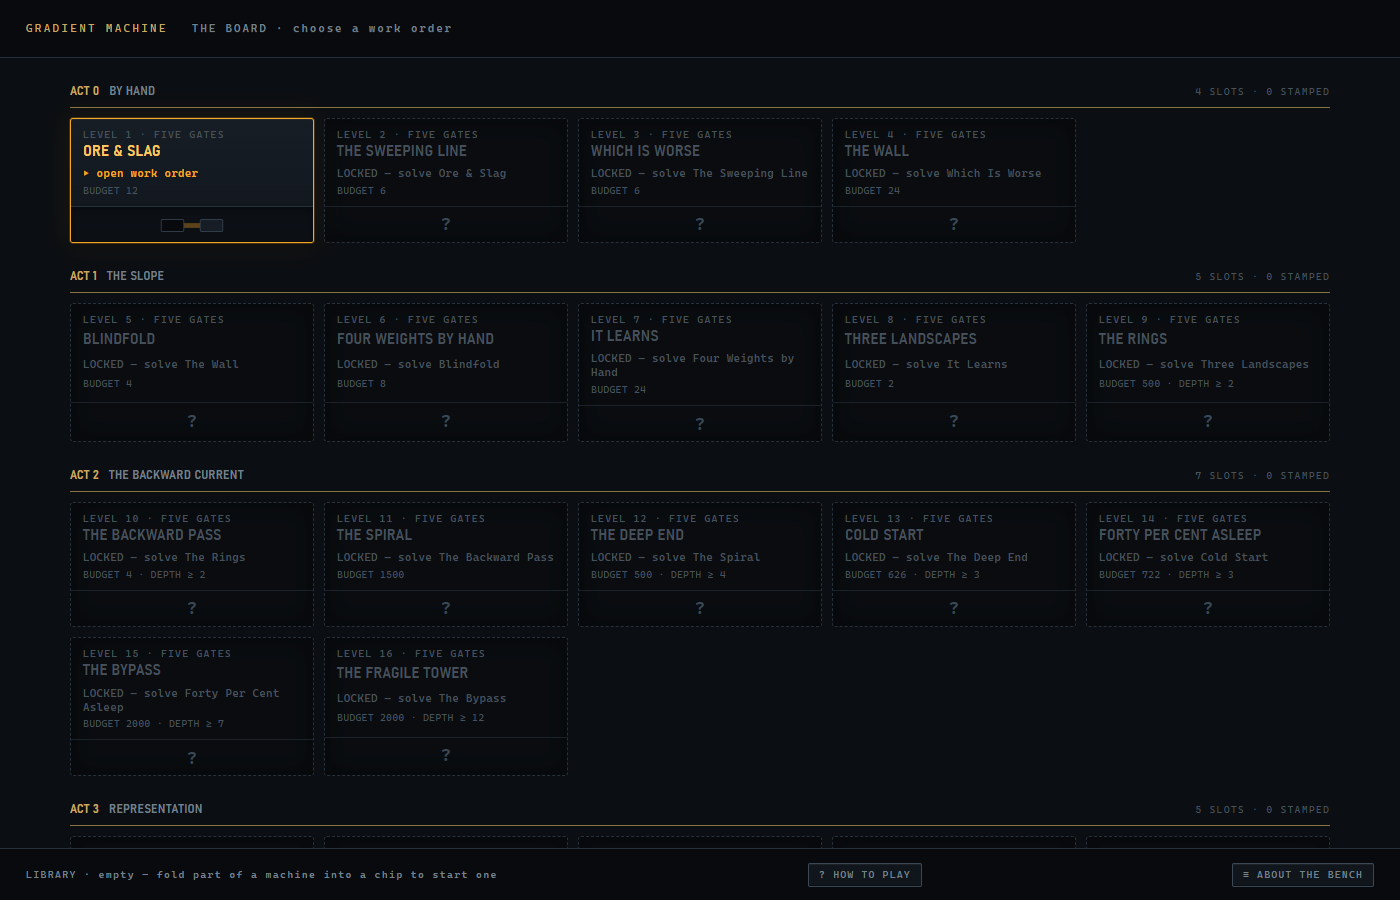Select The Fragile Tower level title
The height and width of the screenshot is (900, 1400).
[x=403, y=673]
